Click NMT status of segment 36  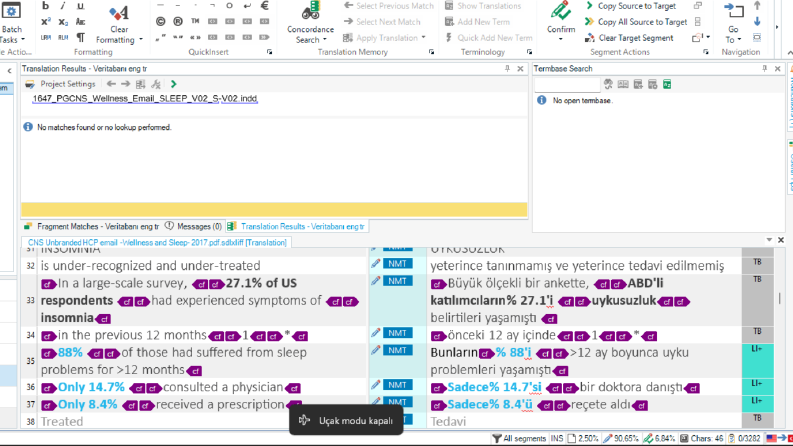point(398,385)
